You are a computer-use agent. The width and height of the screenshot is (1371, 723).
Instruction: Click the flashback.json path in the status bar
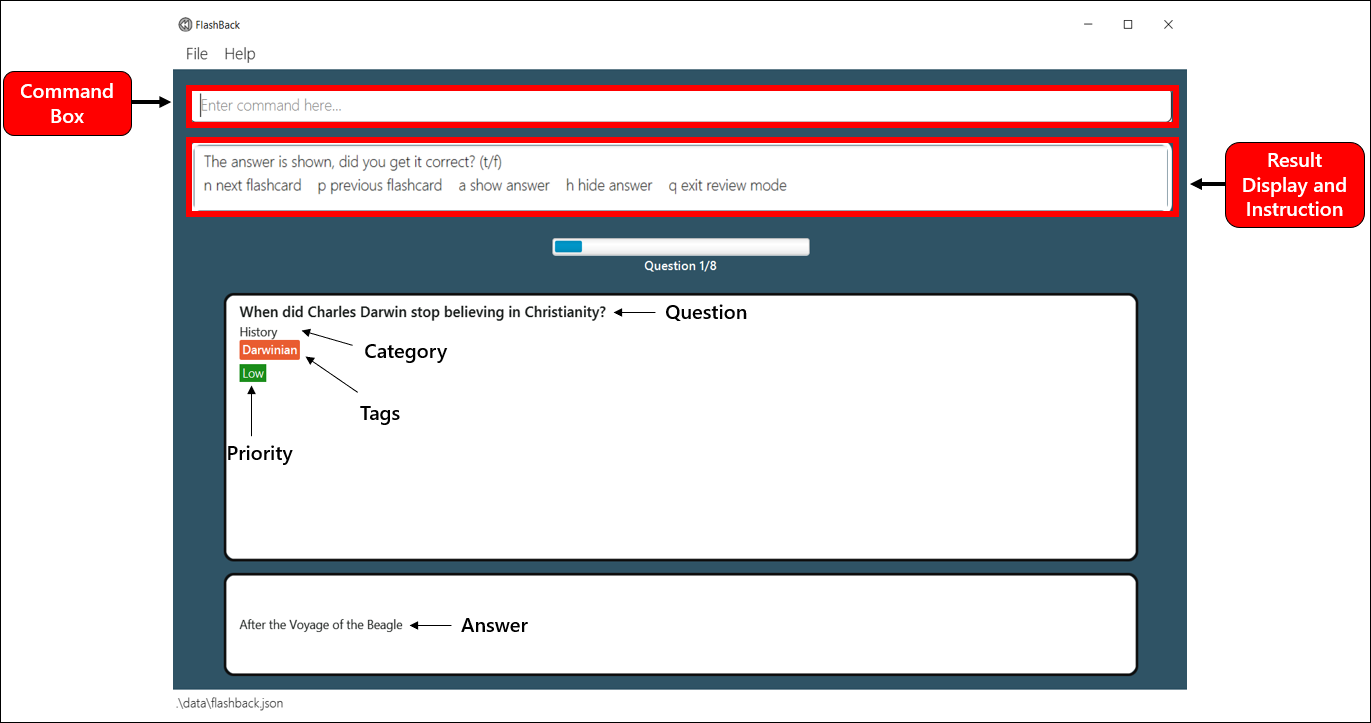(x=227, y=703)
